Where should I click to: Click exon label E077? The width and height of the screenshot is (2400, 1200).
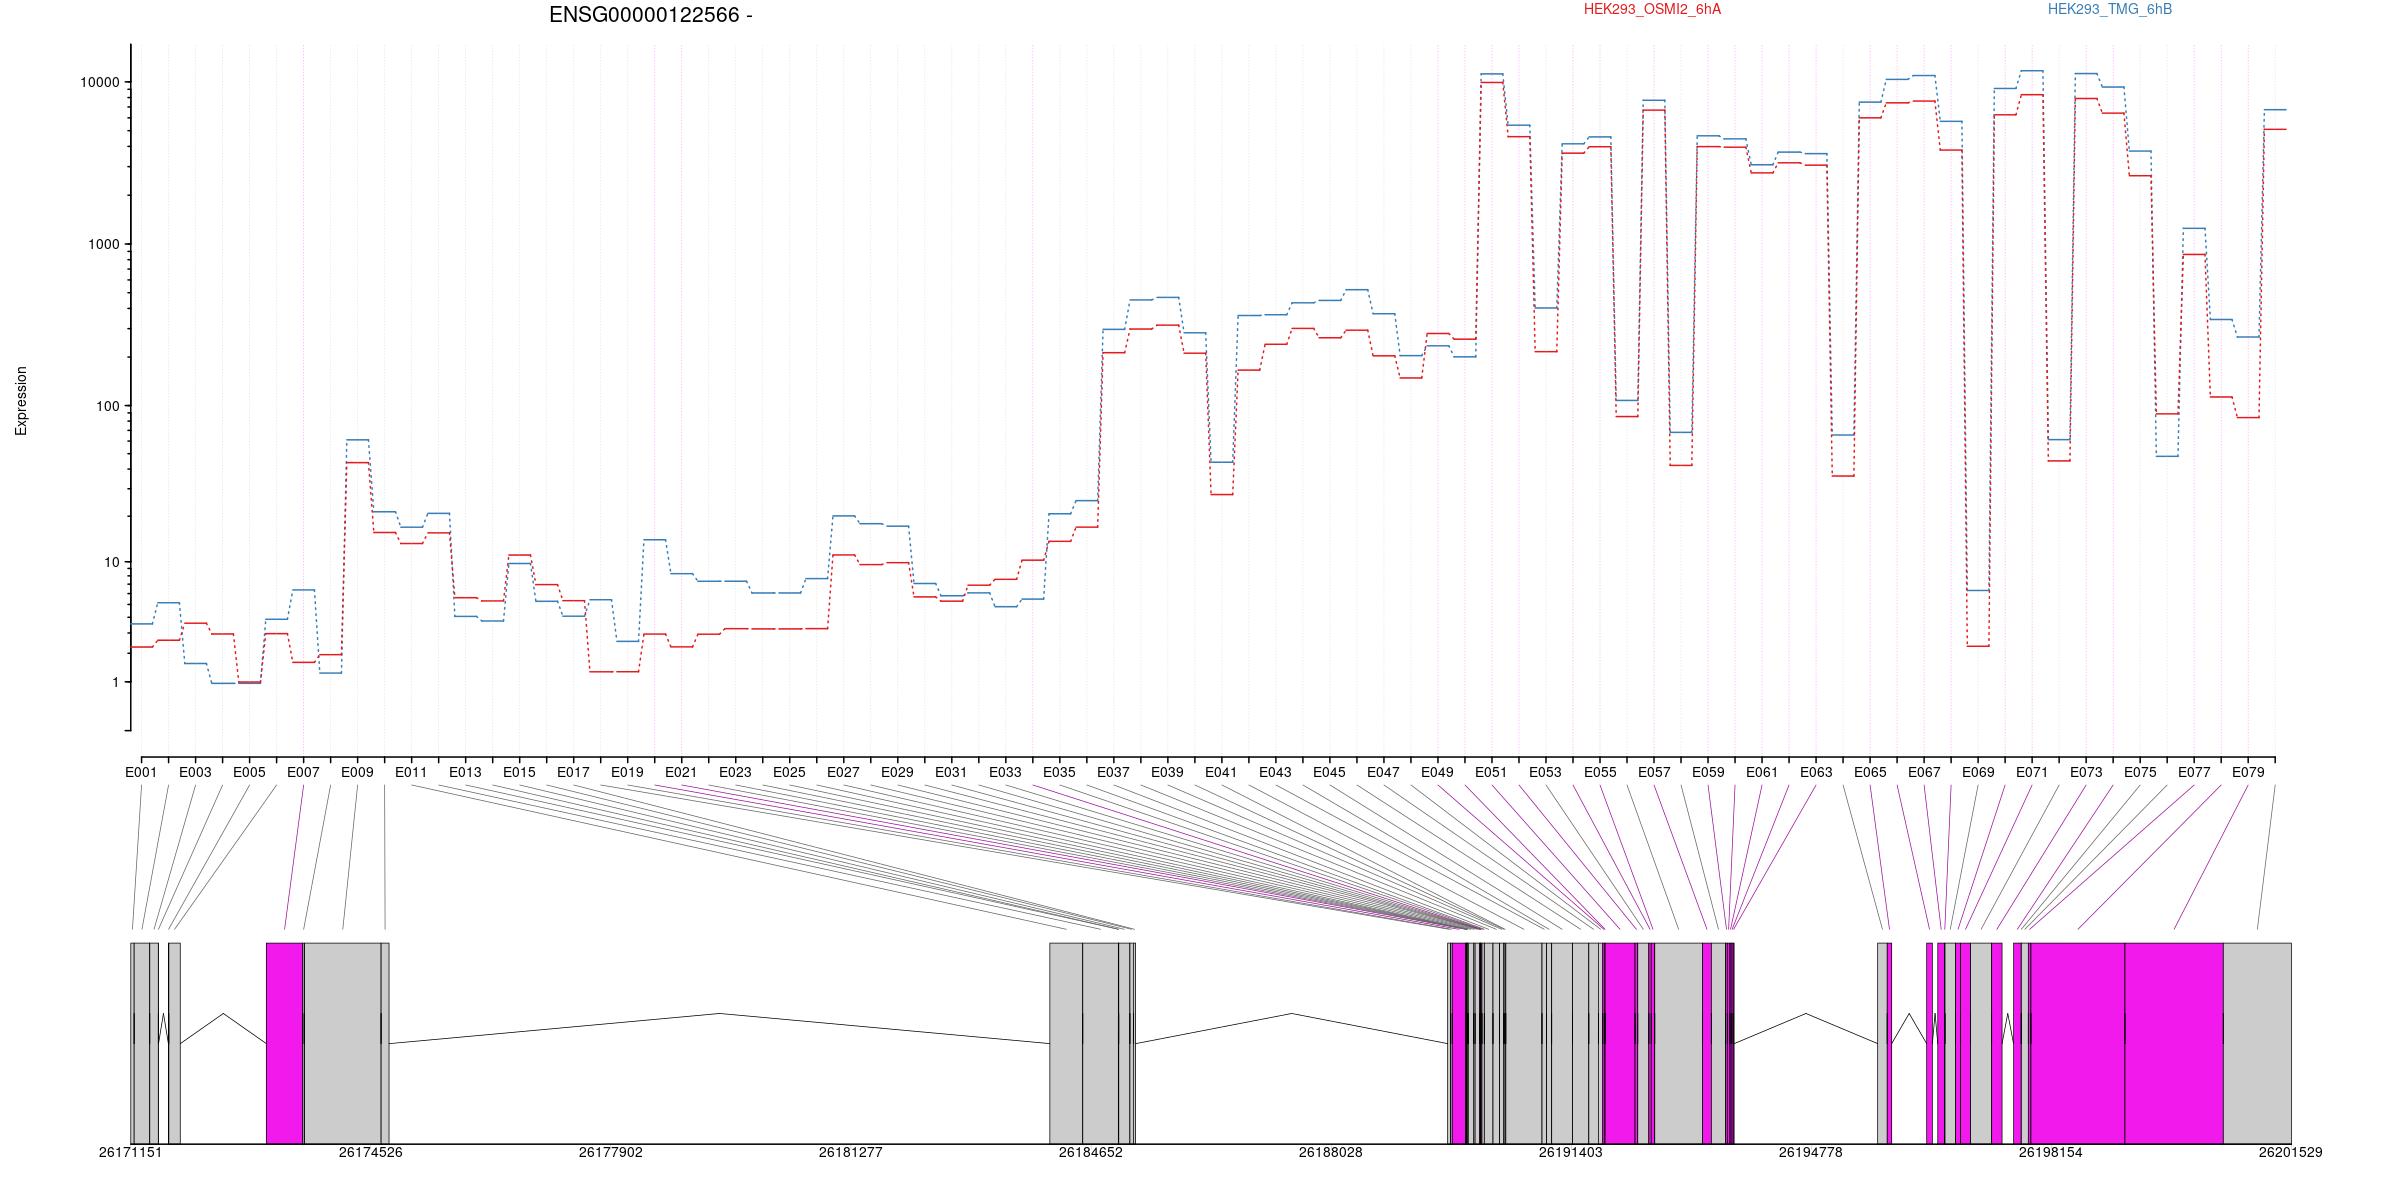coord(2194,772)
